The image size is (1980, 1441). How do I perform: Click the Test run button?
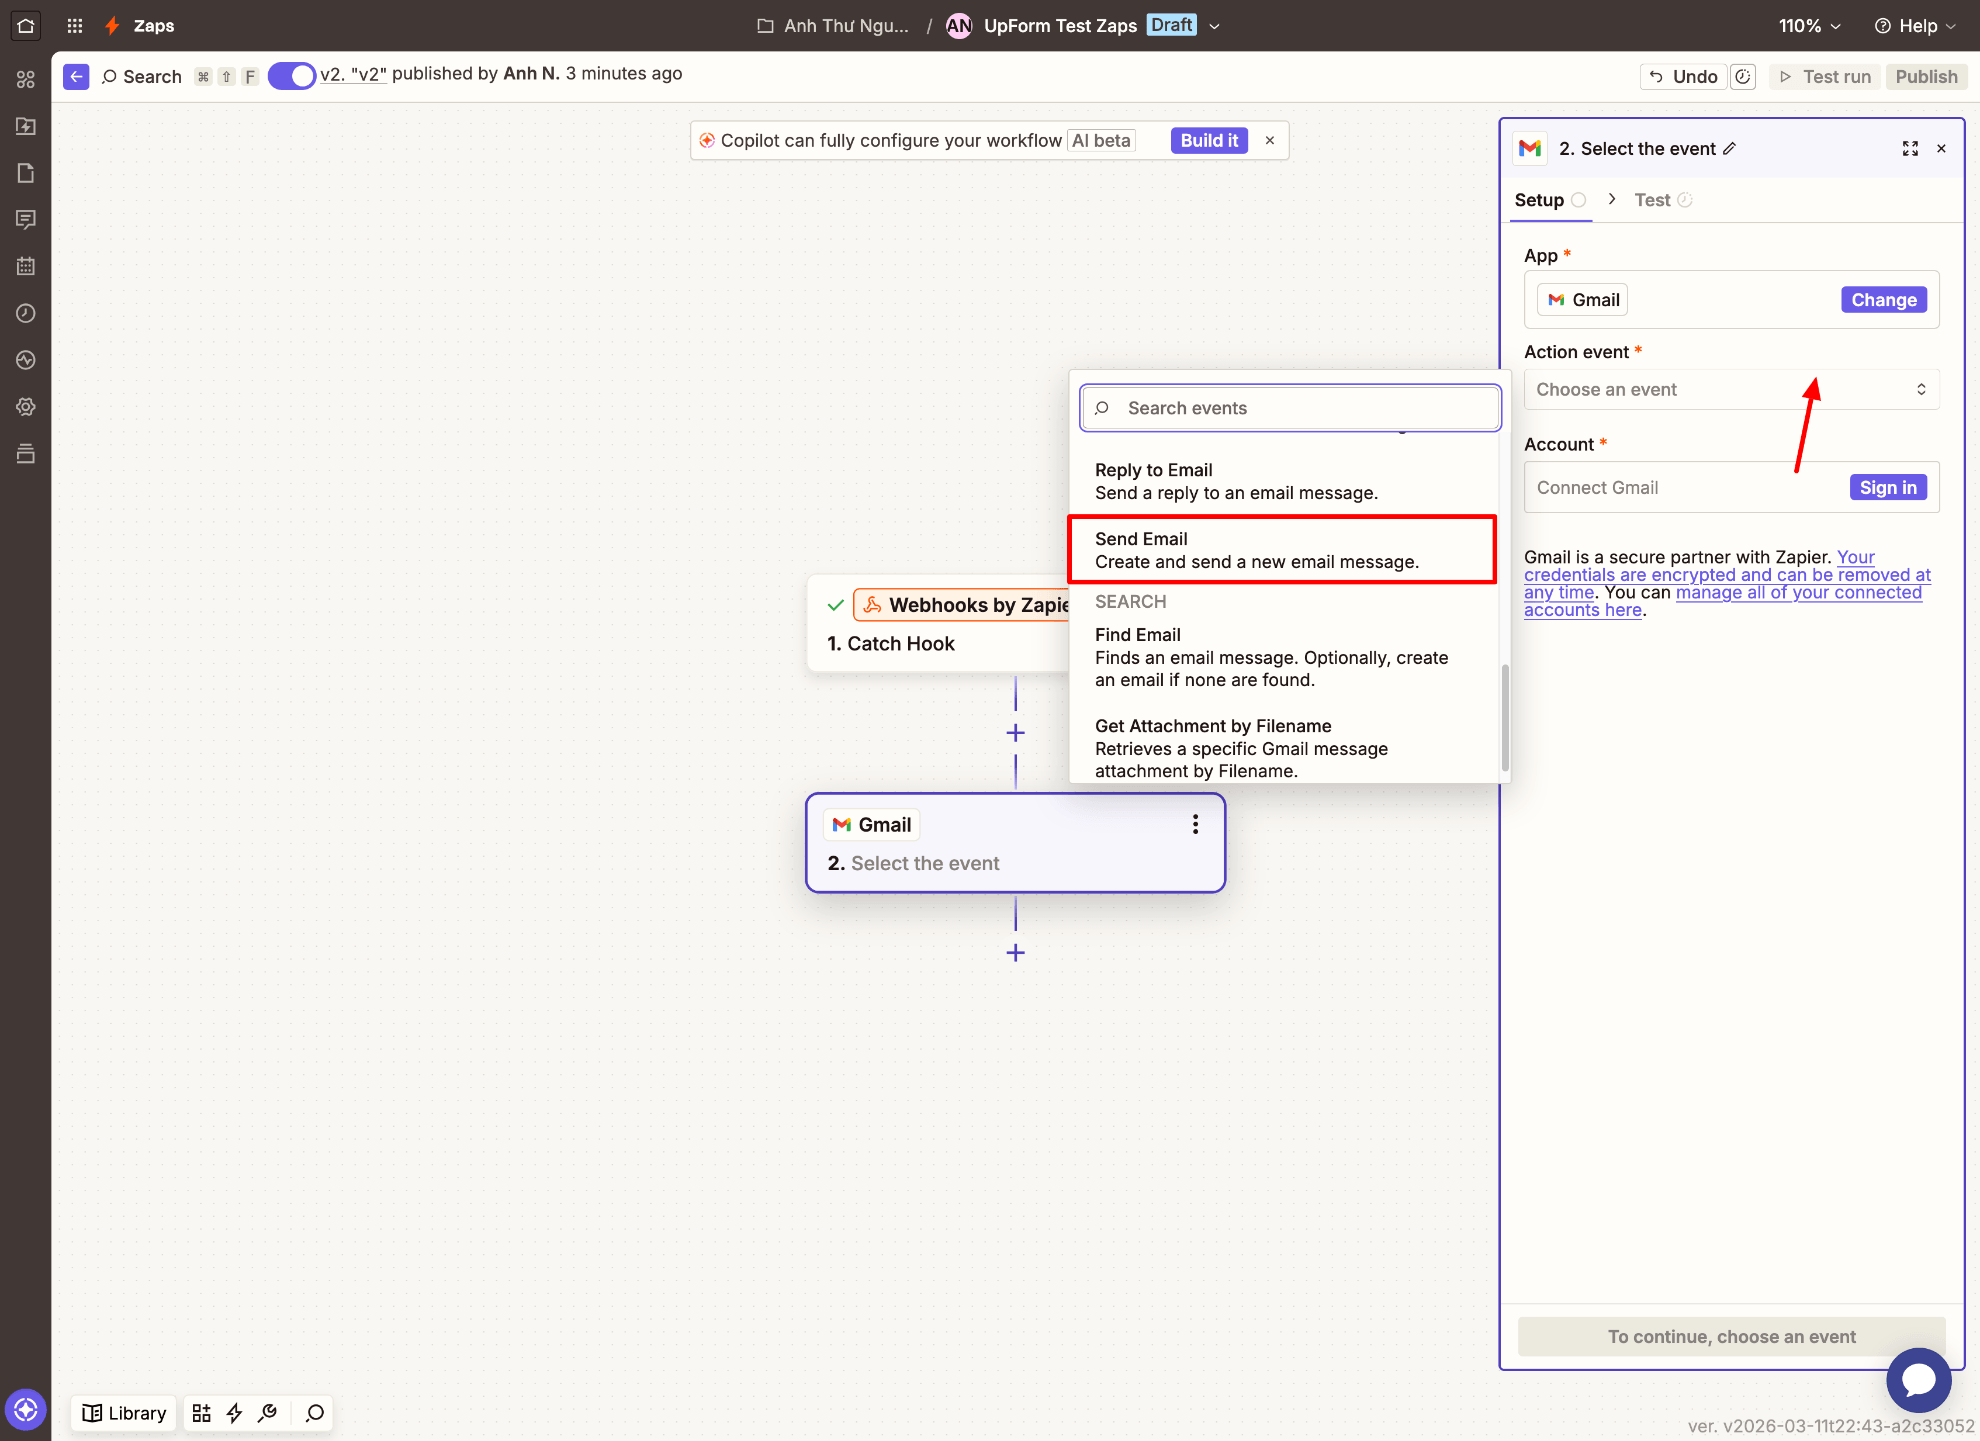pyautogui.click(x=1826, y=77)
